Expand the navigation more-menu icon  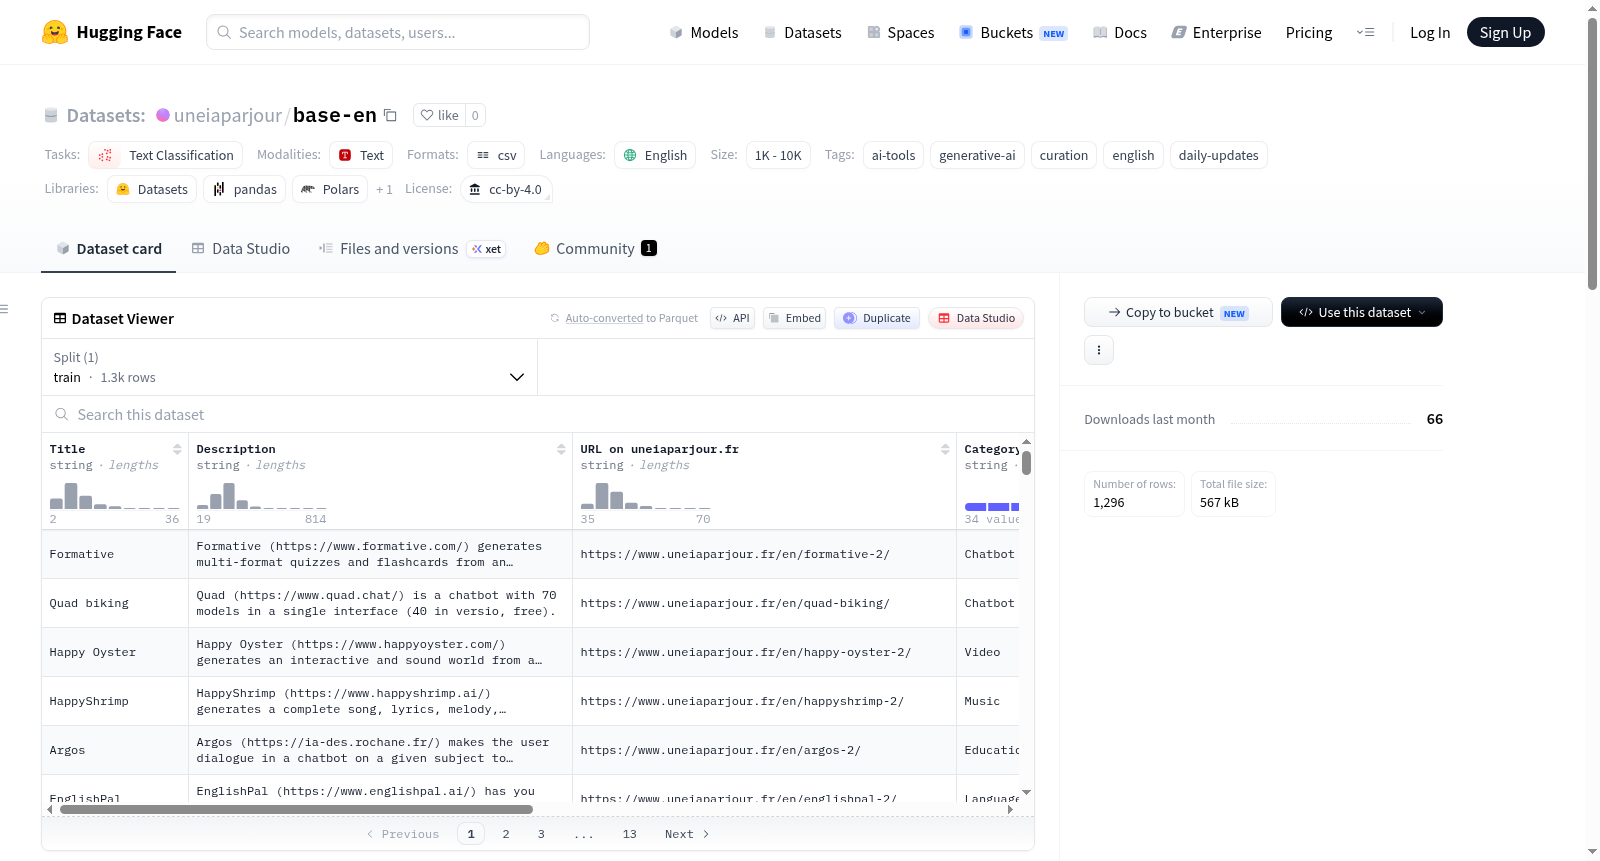tap(1365, 32)
